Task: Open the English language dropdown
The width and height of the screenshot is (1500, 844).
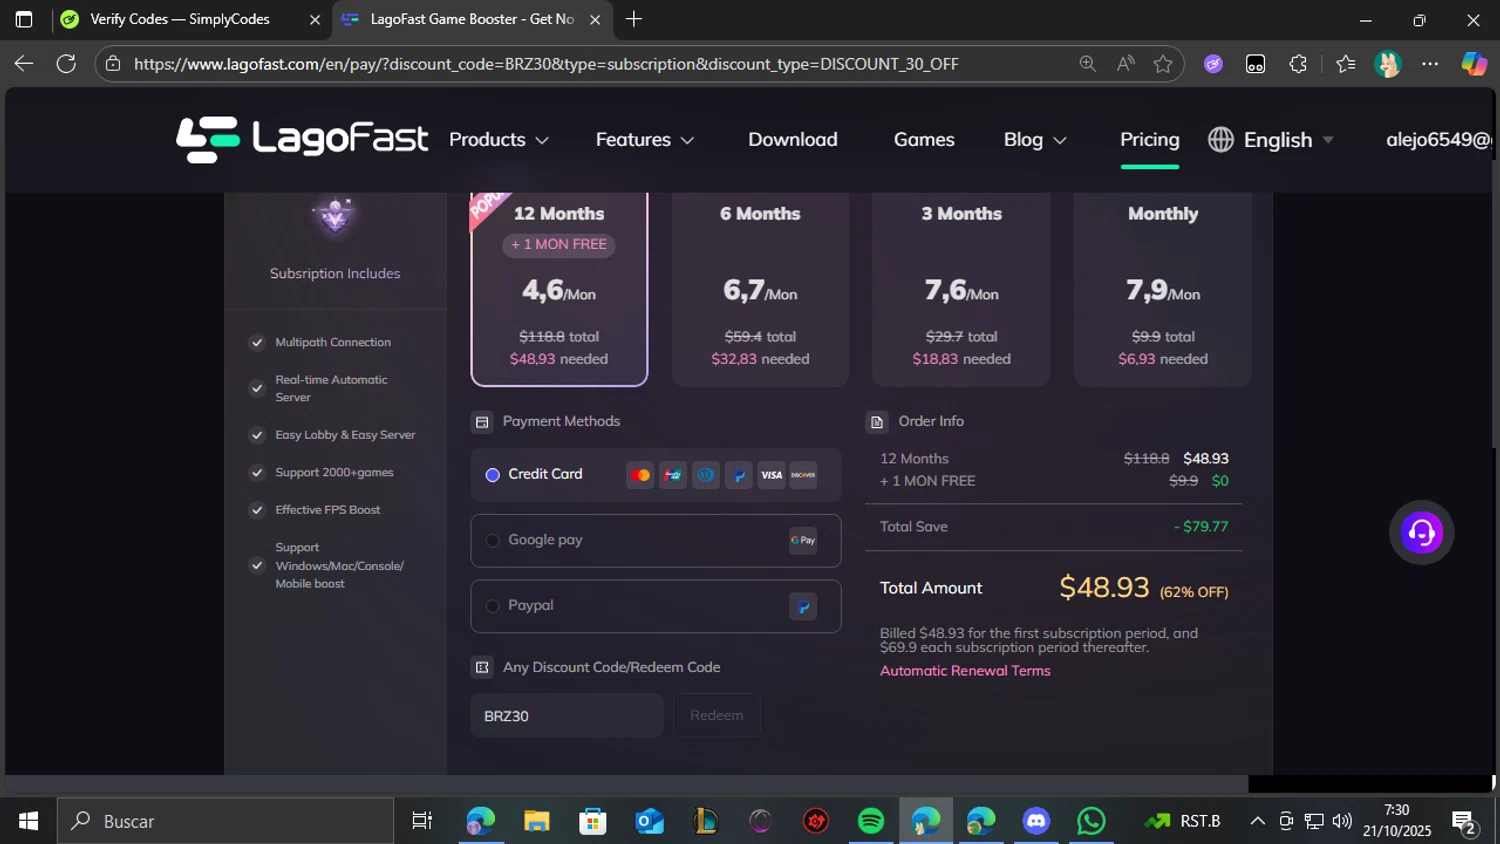Action: click(x=1289, y=140)
